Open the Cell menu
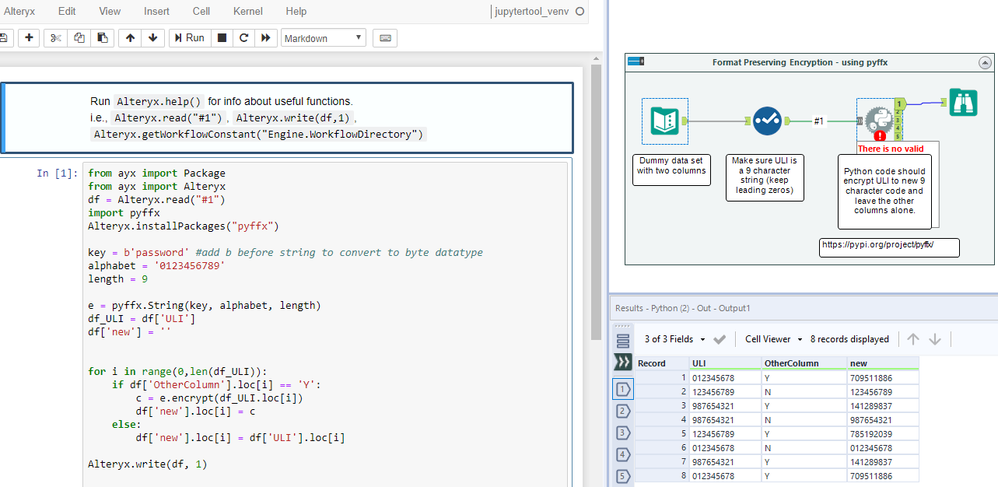Screen dimensions: 998x487 point(202,11)
